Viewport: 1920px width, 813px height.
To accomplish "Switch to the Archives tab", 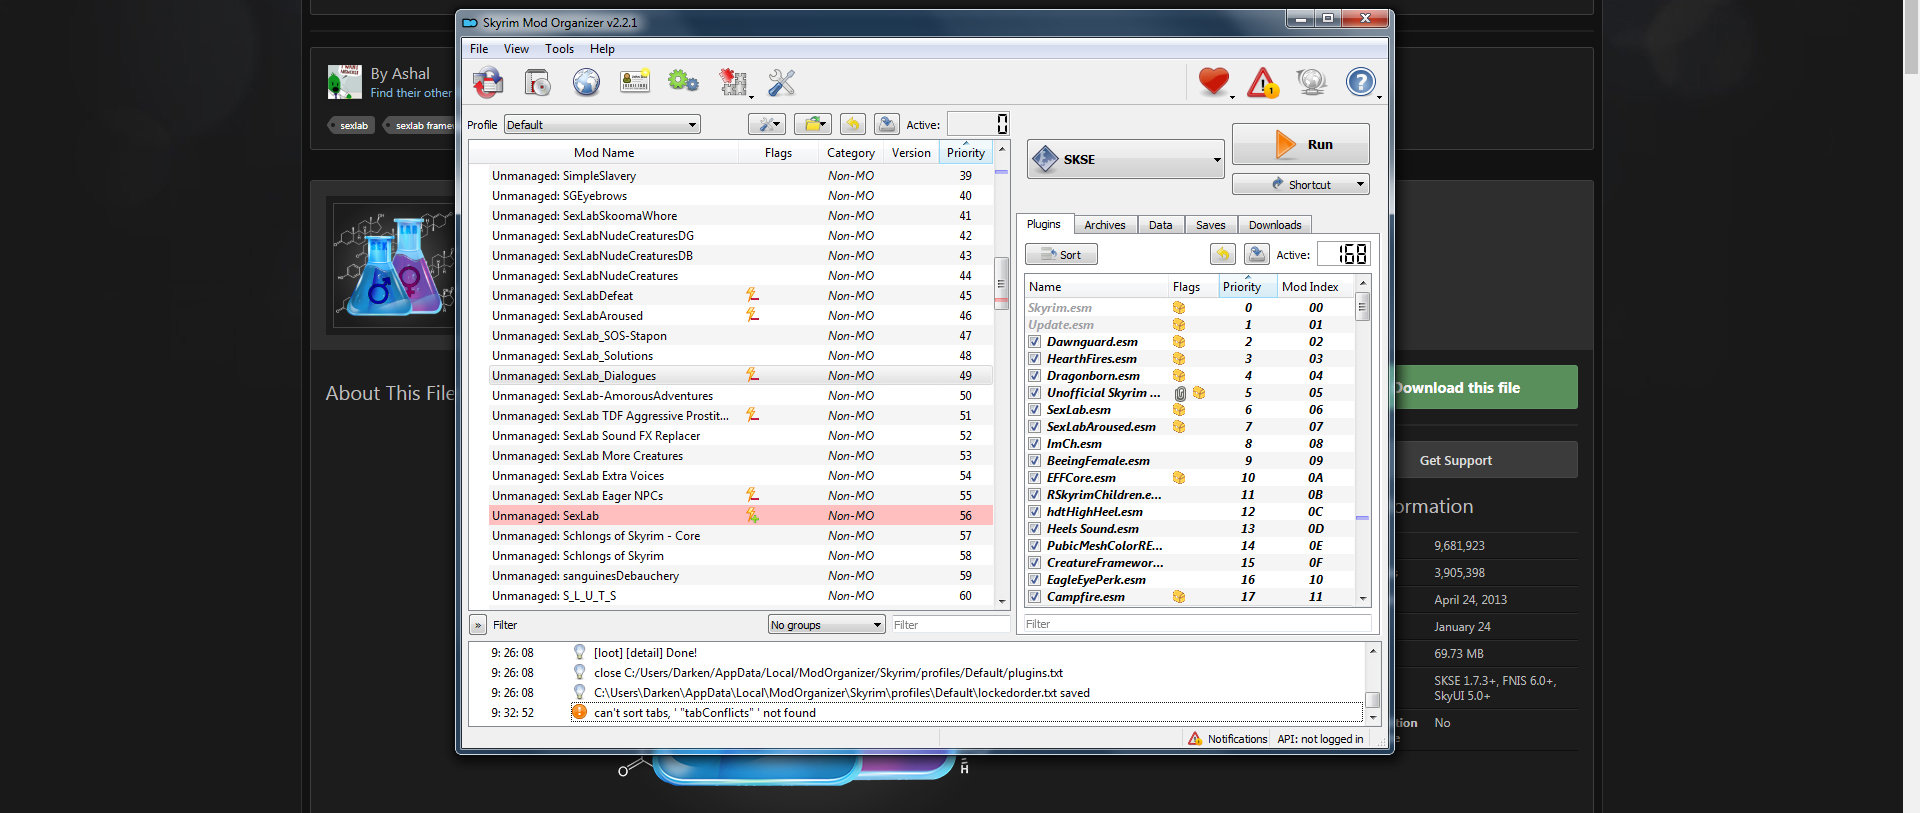I will pyautogui.click(x=1105, y=225).
